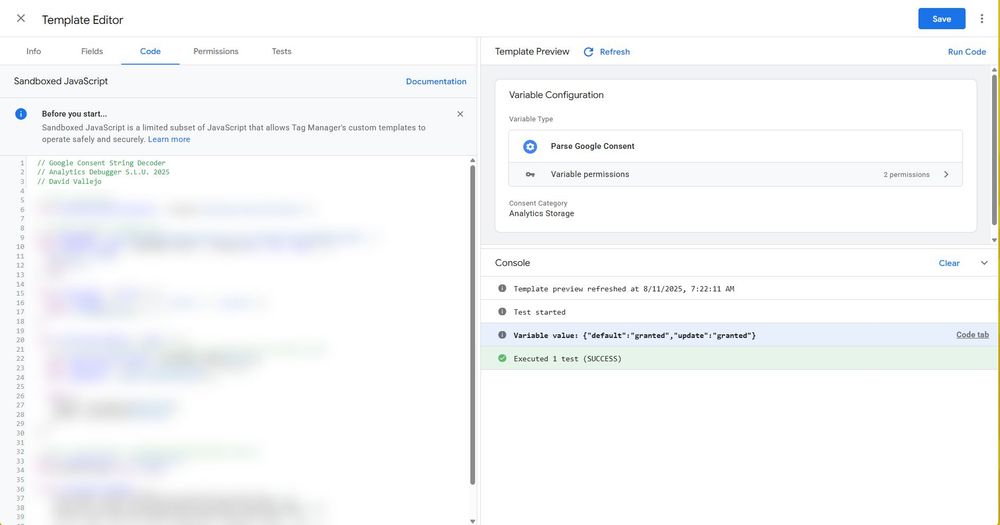Select the 'Template preview refreshed' console line

740,288
